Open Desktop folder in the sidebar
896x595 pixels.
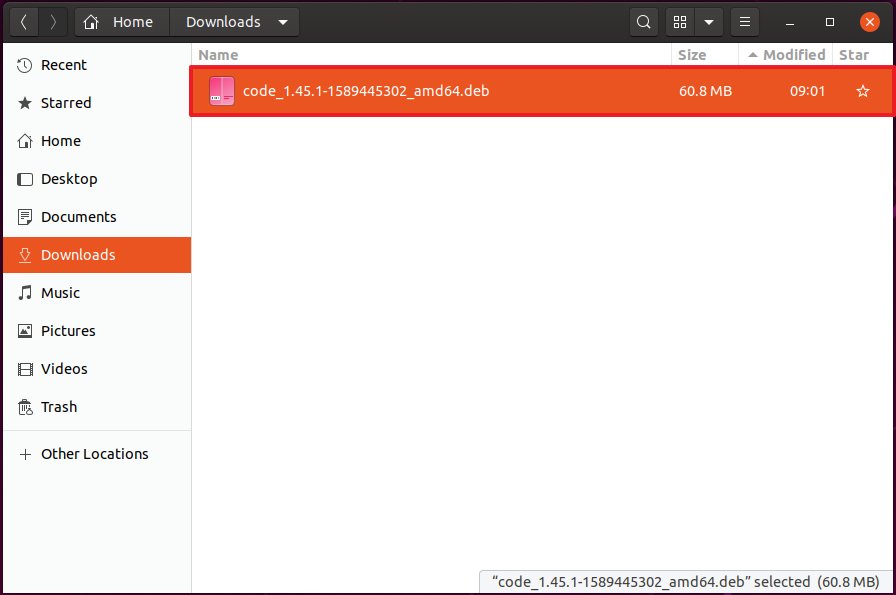[x=97, y=179]
